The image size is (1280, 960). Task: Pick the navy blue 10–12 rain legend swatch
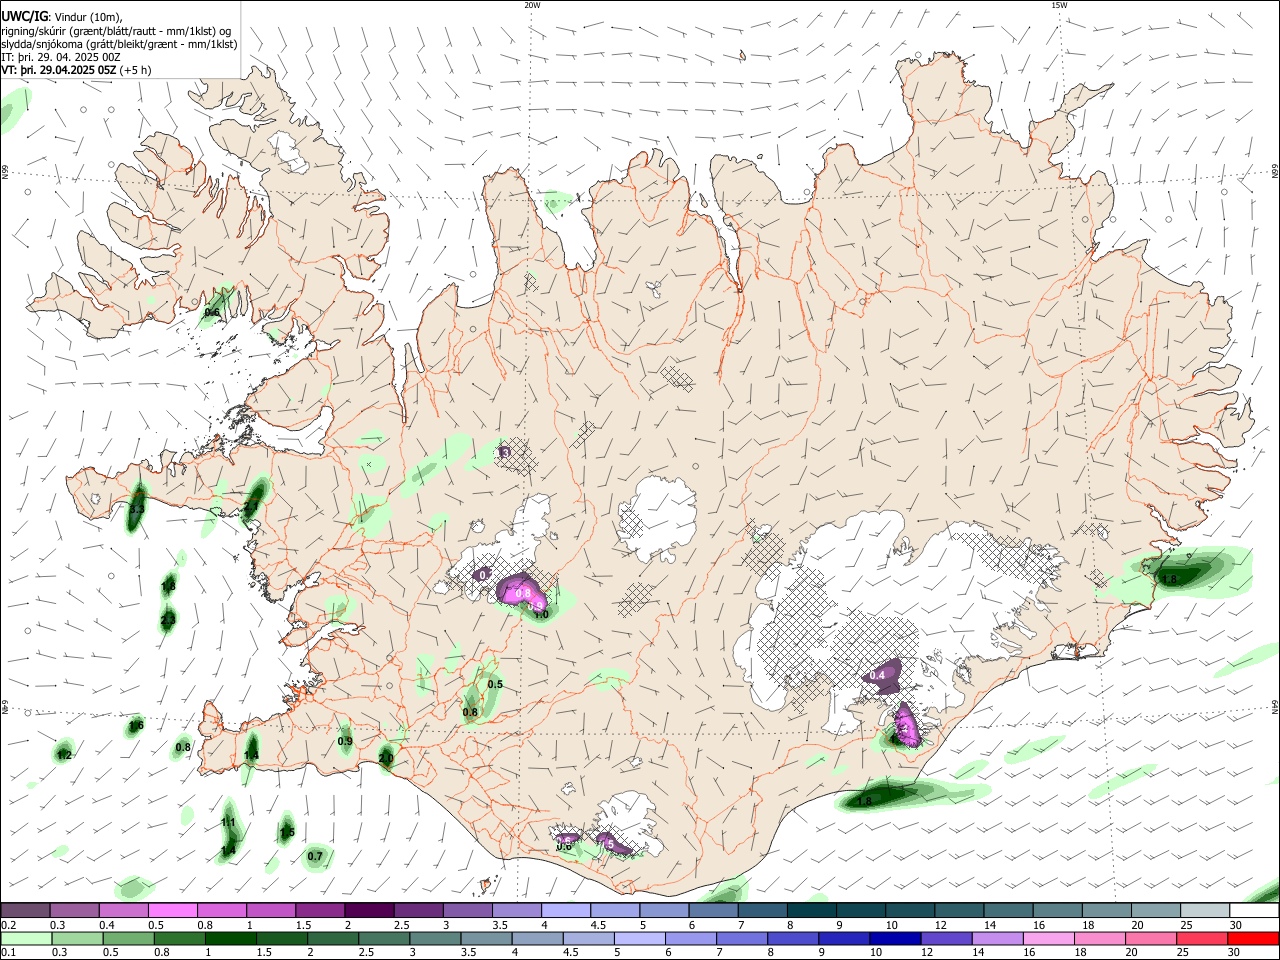click(x=893, y=939)
